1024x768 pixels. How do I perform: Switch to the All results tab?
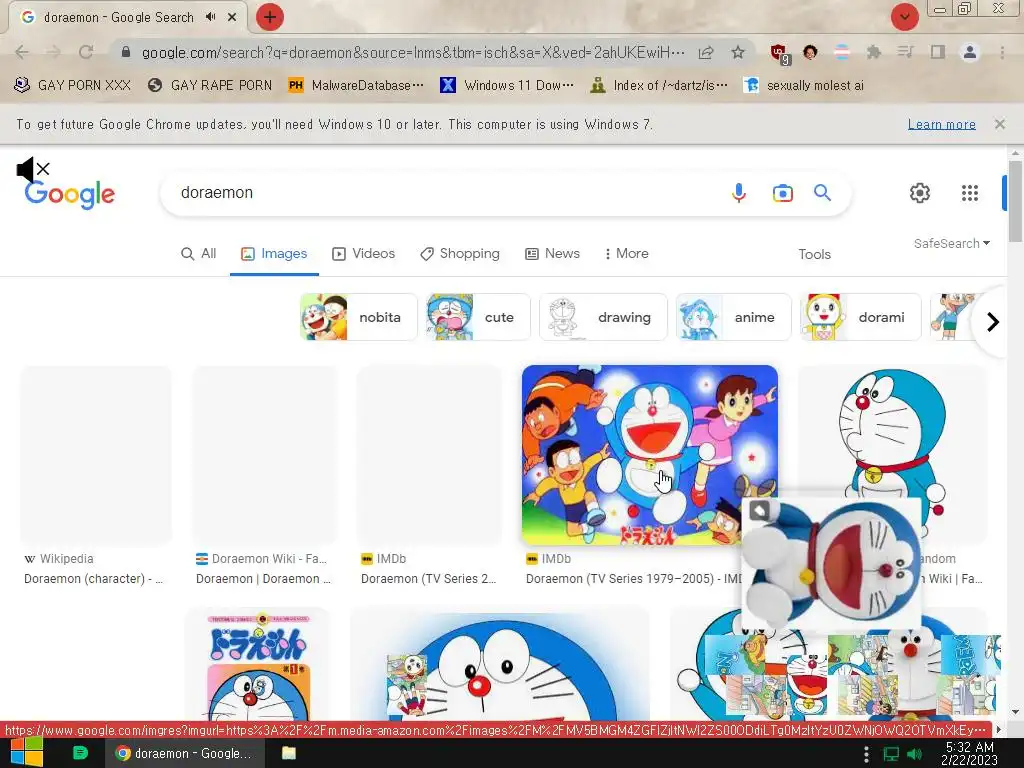point(199,253)
